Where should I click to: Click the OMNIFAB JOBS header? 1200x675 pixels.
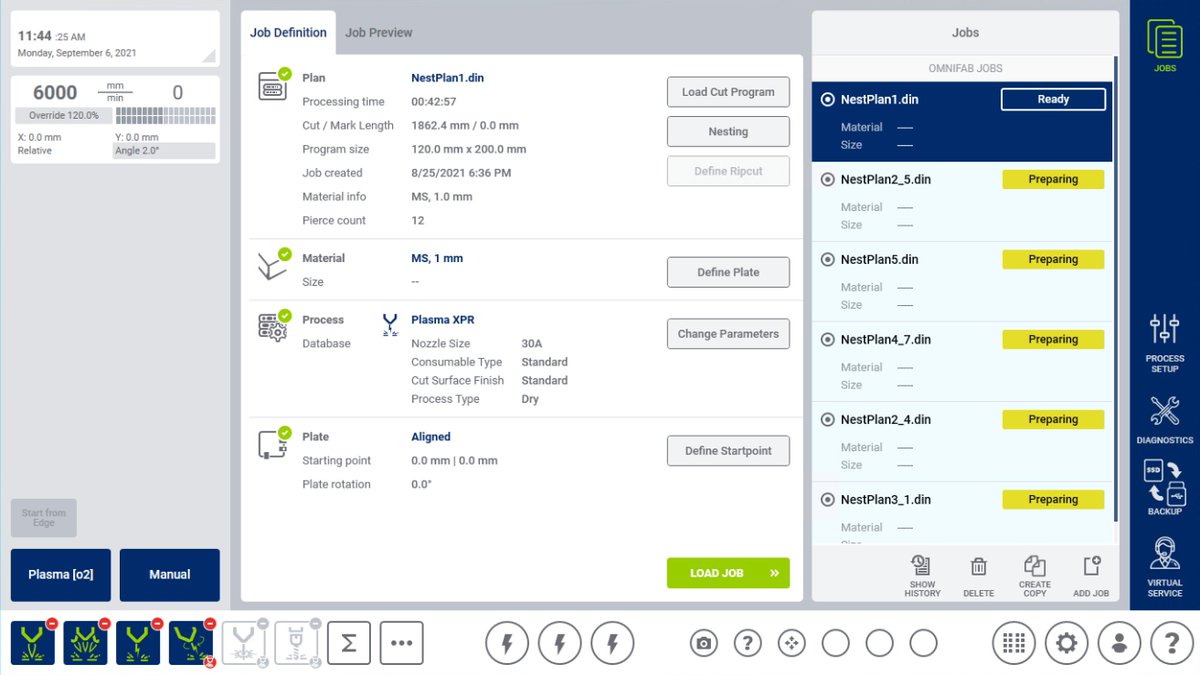(x=965, y=68)
